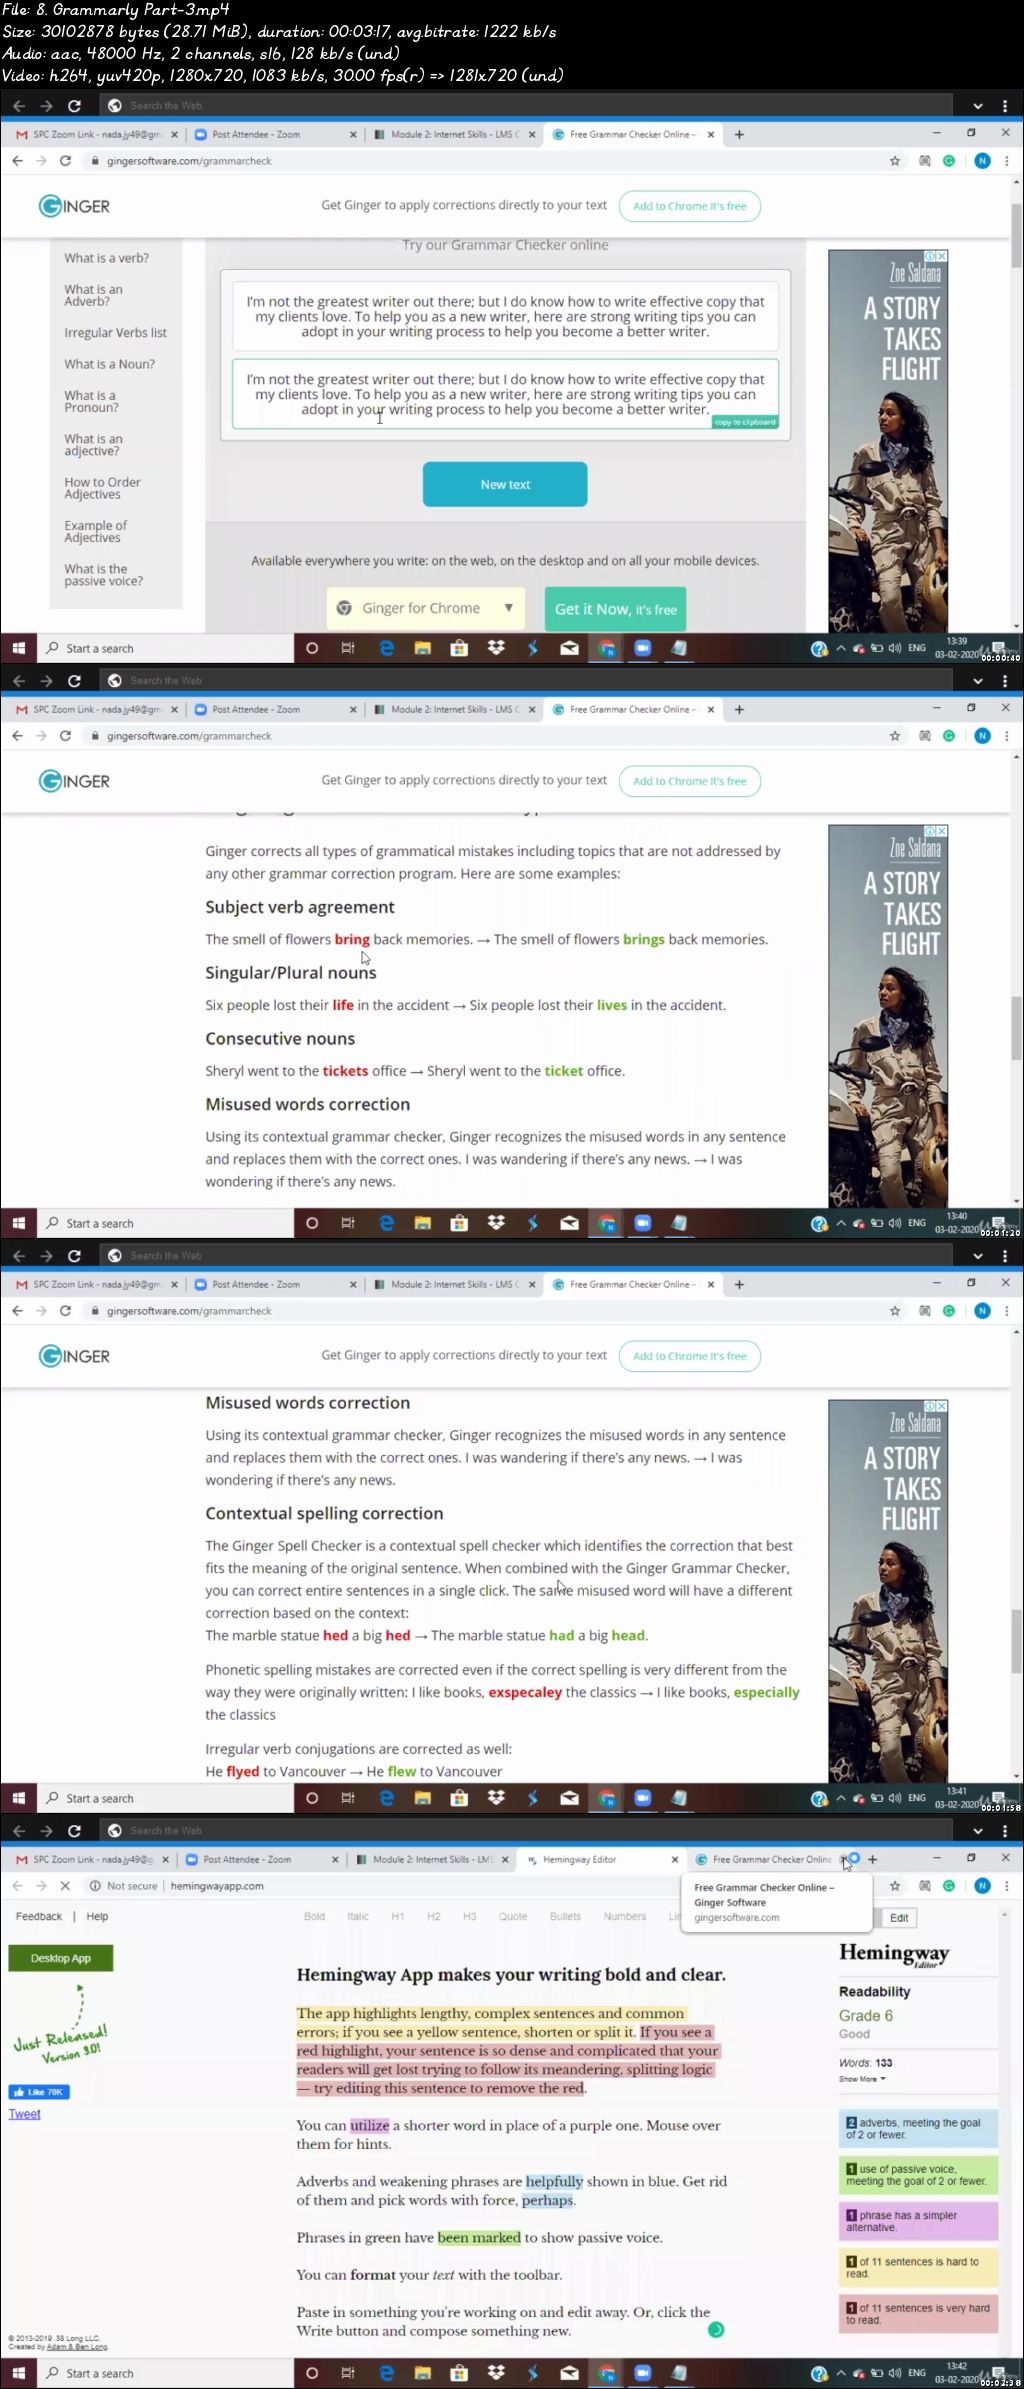
Task: Open the Help menu in Hemingway
Action: [x=97, y=1916]
